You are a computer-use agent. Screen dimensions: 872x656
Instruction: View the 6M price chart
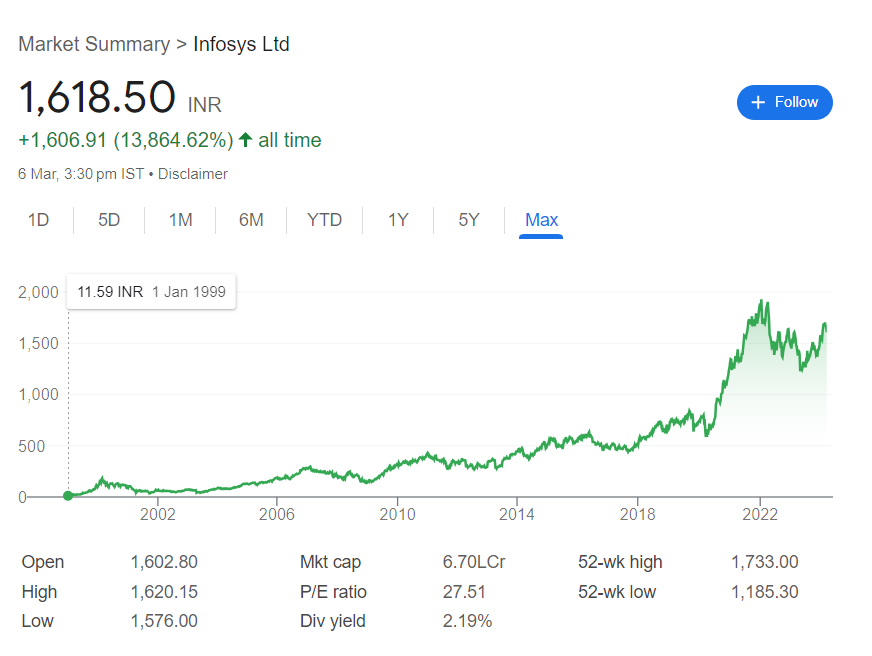click(250, 219)
